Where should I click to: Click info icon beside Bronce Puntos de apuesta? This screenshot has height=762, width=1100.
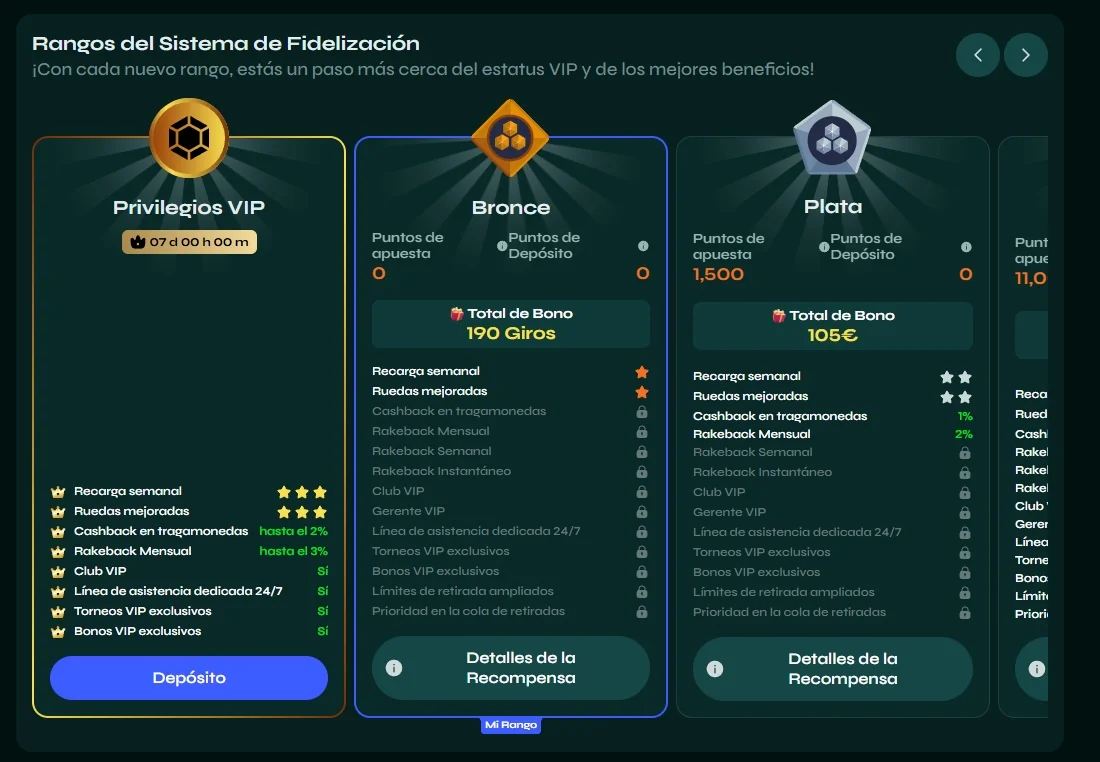tap(502, 246)
